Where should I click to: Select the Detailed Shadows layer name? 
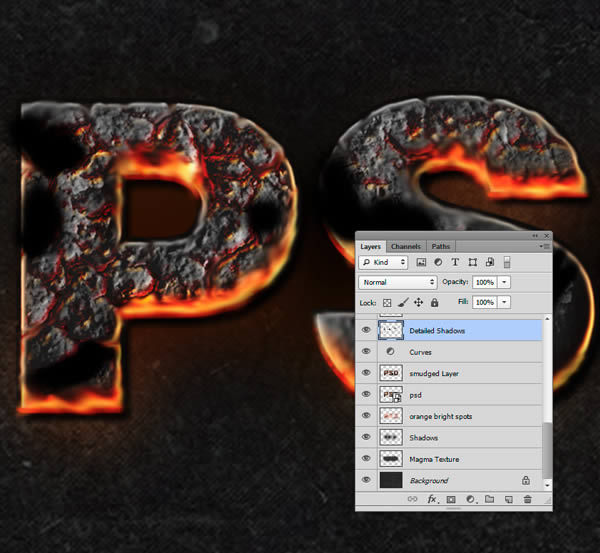(437, 331)
